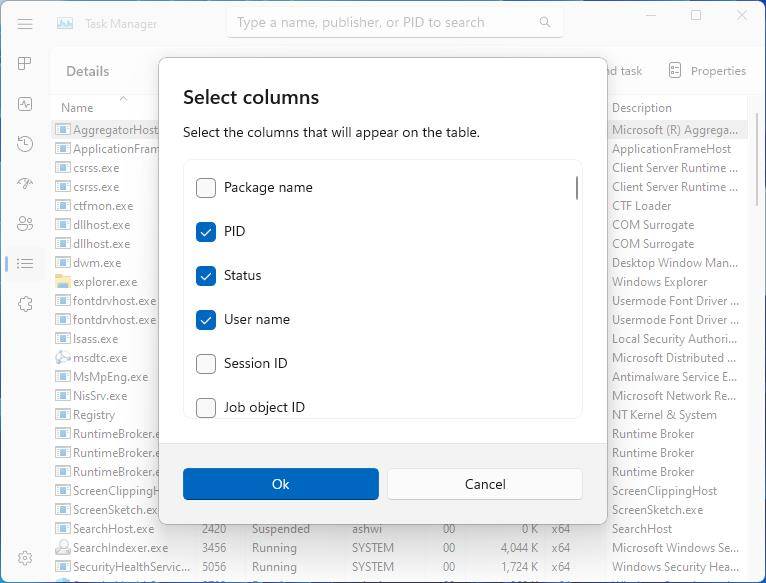Open the Processes page icon in sidebar
766x583 pixels.
pyautogui.click(x=24, y=64)
